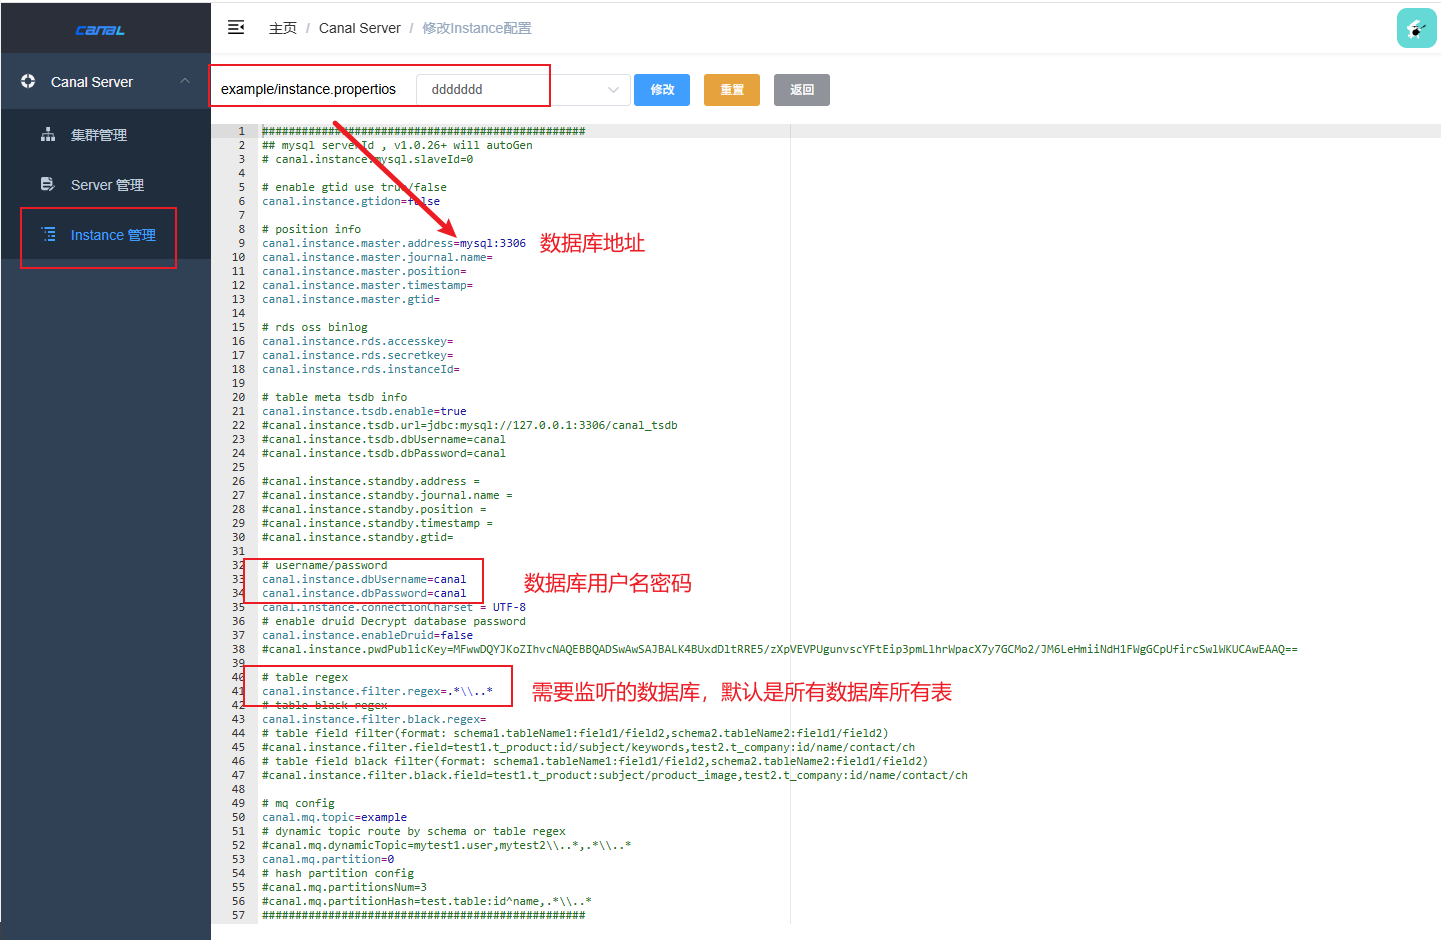Click the Server 管理 icon
The height and width of the screenshot is (940, 1441).
[48, 184]
